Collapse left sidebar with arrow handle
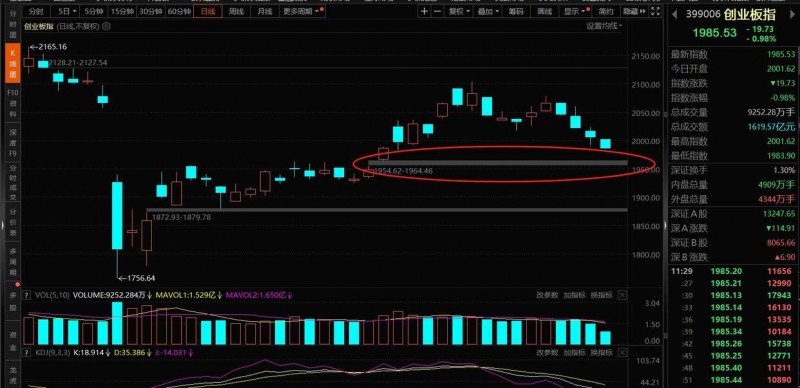The image size is (800, 388). pos(3,225)
